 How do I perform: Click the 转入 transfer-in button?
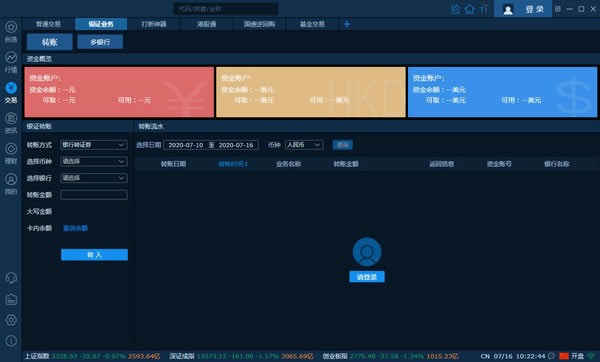[94, 255]
